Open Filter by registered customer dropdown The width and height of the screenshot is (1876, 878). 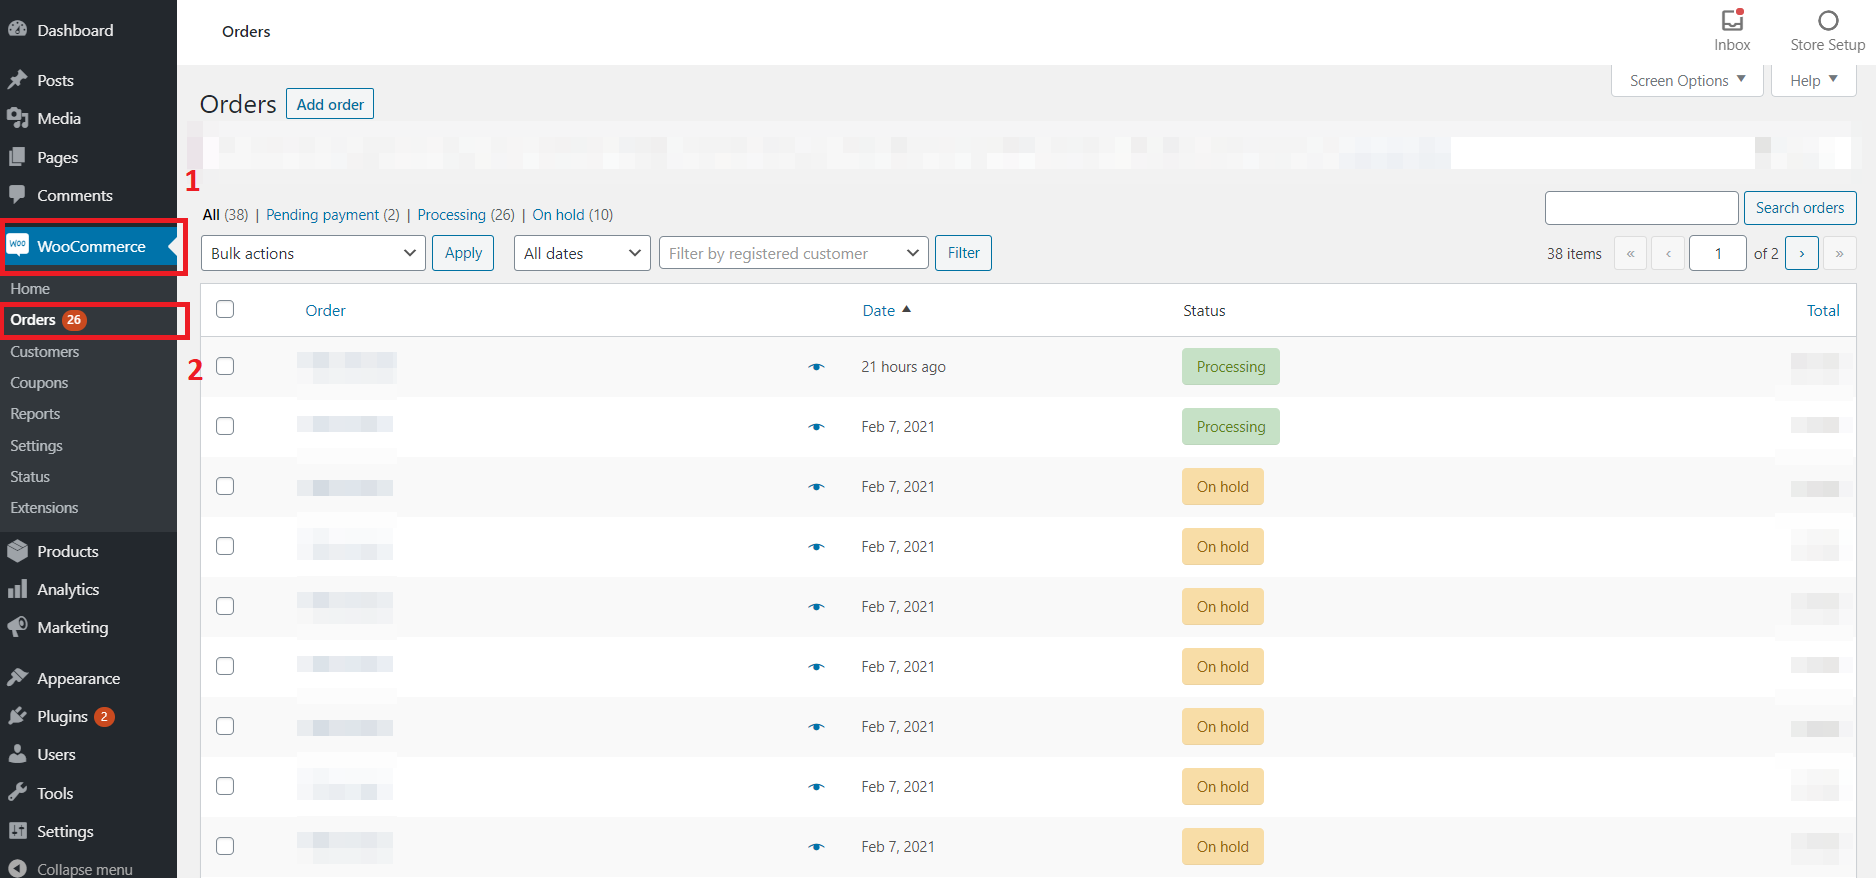point(794,253)
